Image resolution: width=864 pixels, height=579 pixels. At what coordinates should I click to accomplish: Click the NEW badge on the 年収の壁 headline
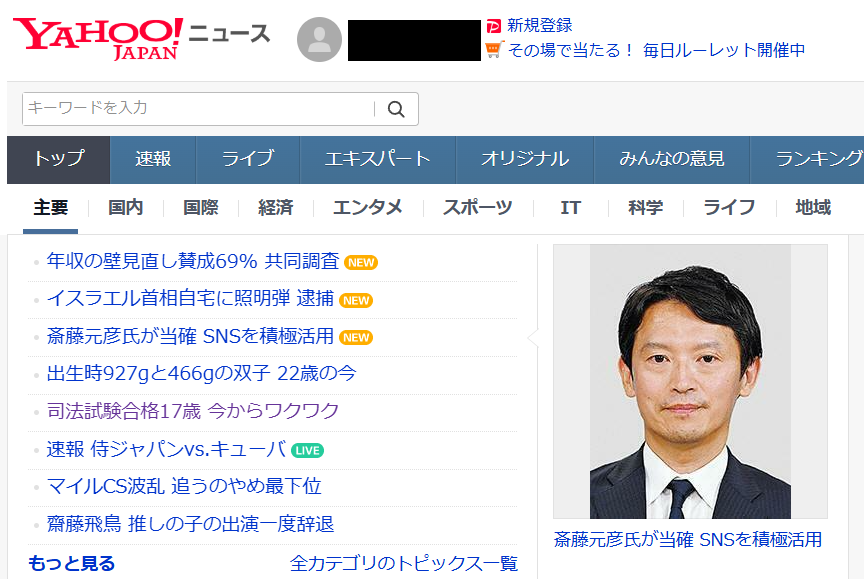358,262
